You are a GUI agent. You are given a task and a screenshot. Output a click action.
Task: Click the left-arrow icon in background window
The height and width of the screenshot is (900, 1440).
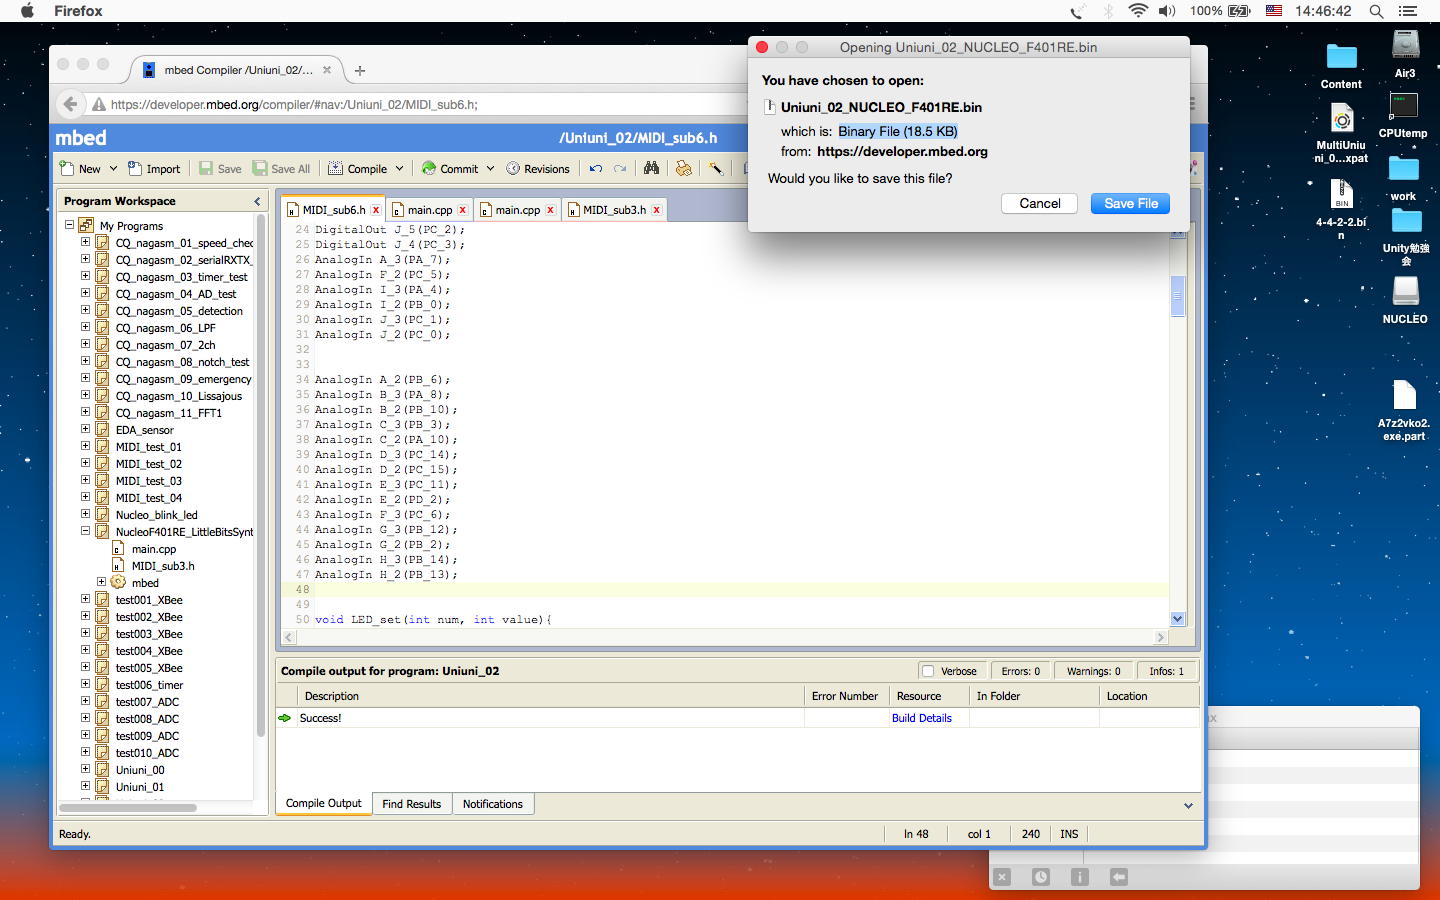click(1119, 877)
